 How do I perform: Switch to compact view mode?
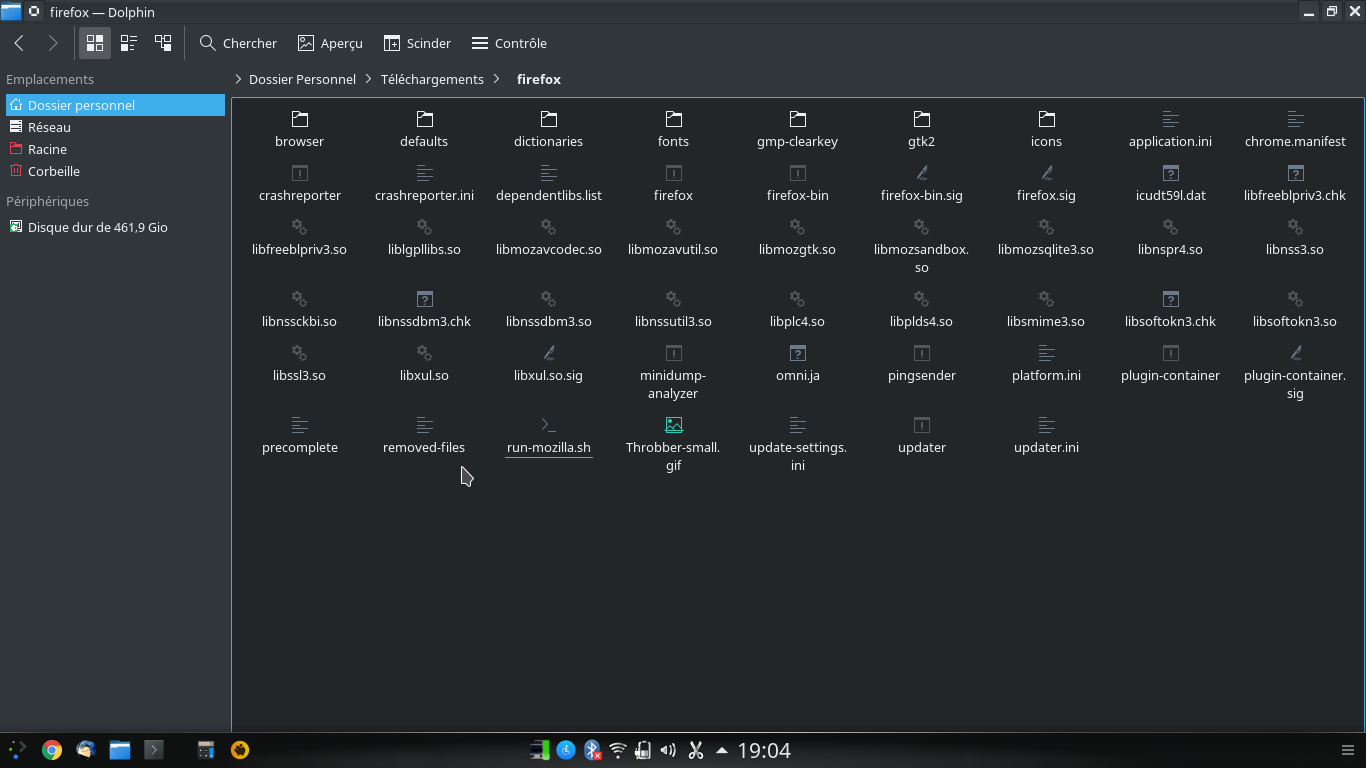129,43
